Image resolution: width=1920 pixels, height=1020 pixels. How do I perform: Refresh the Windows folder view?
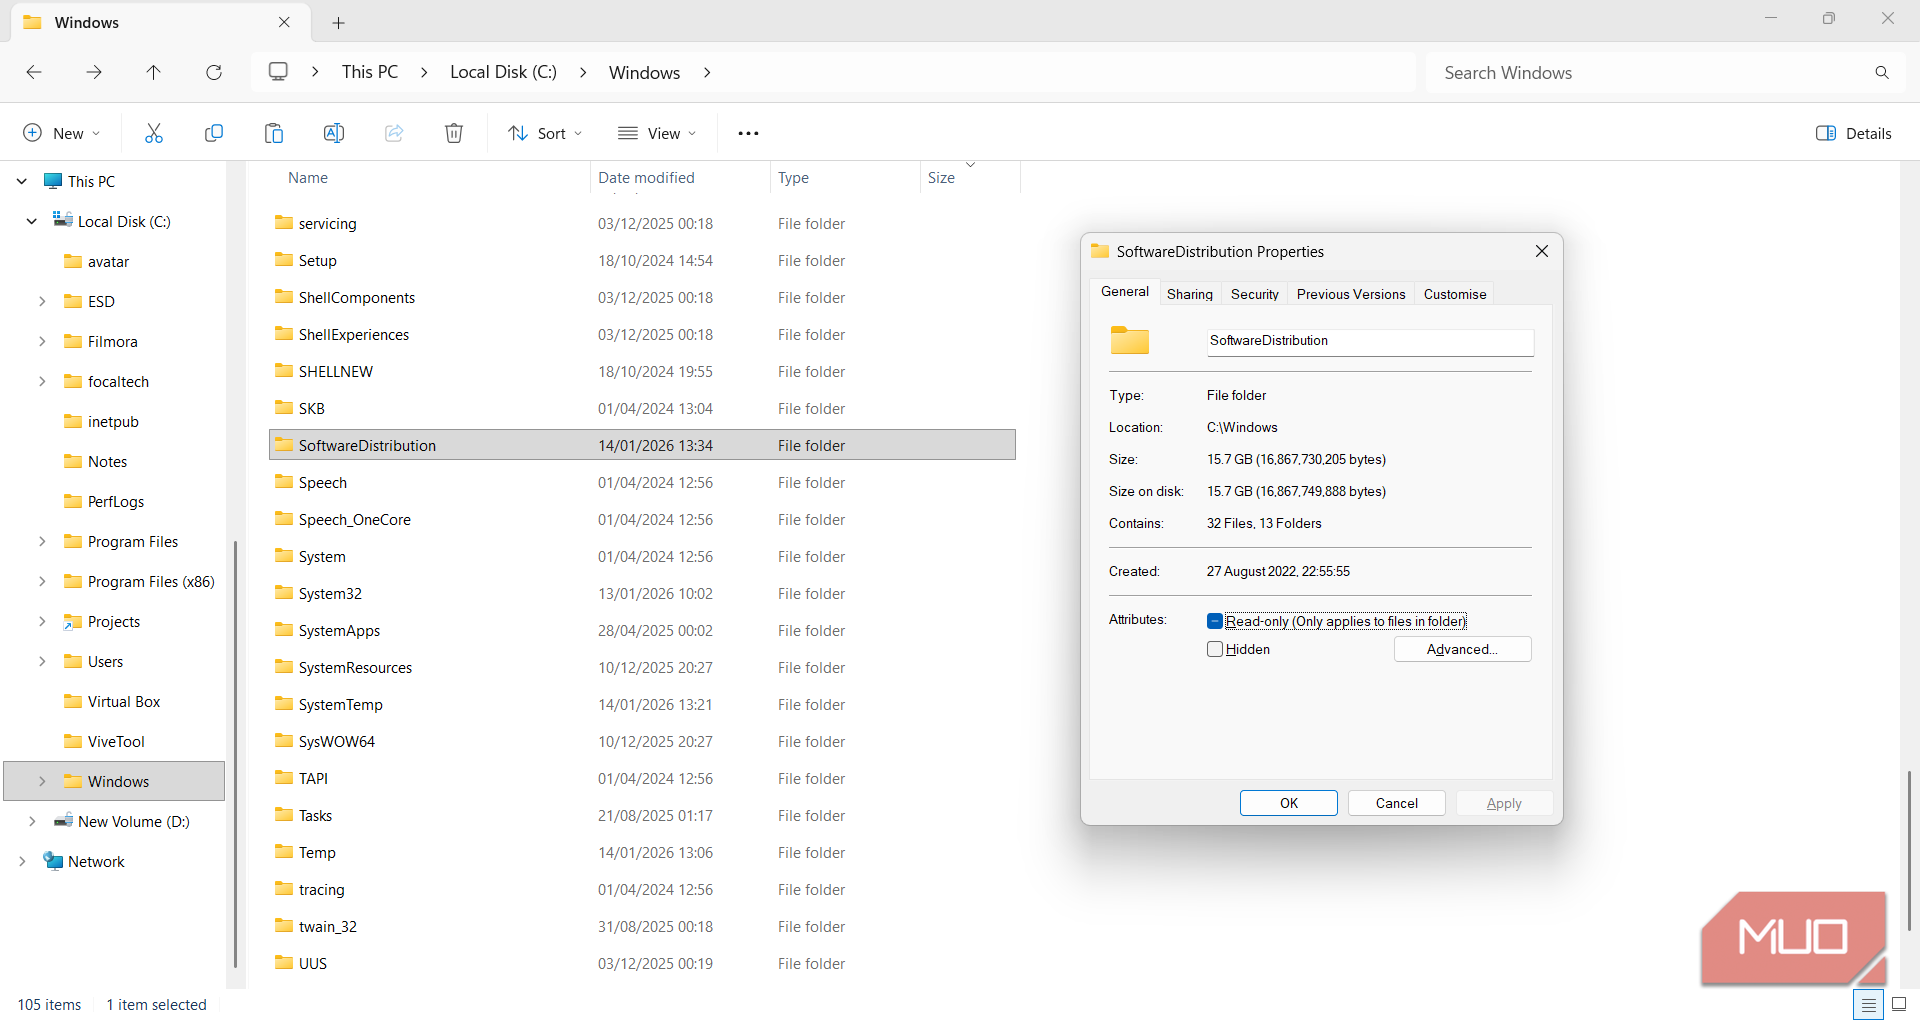(214, 72)
